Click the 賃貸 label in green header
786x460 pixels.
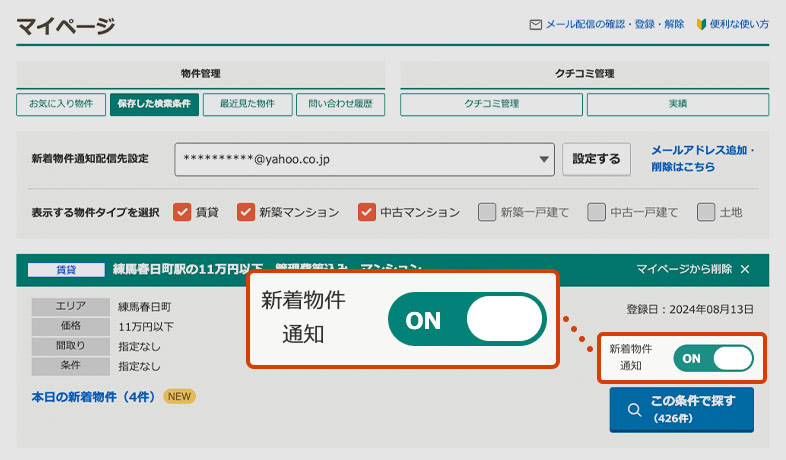(x=66, y=270)
